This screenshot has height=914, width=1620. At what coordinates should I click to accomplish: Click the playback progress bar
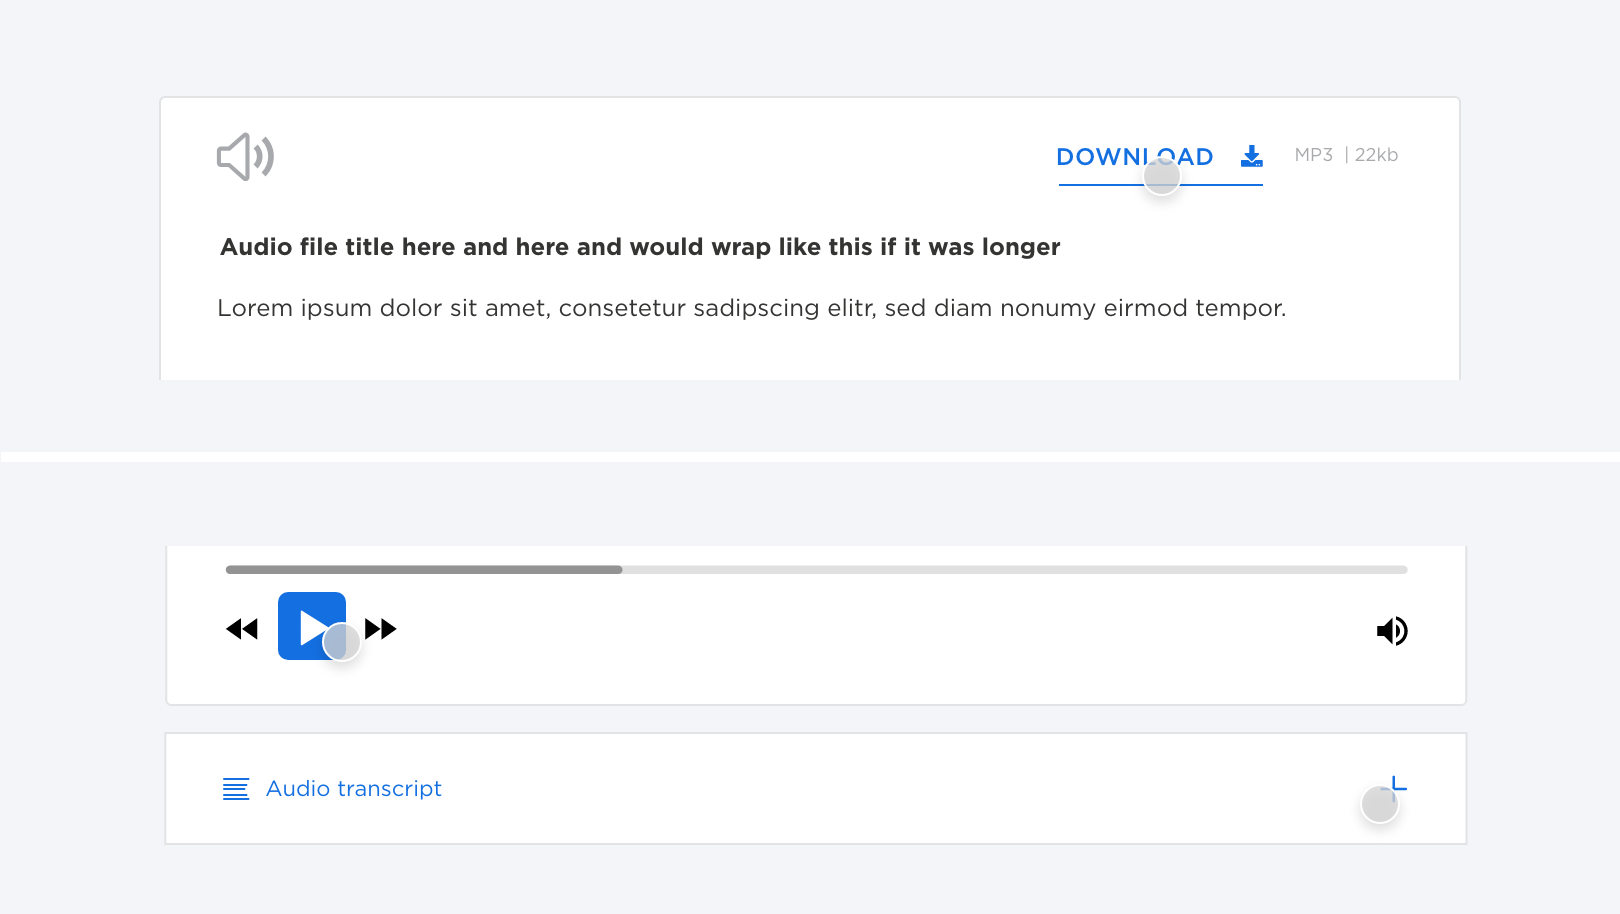[x=816, y=569]
